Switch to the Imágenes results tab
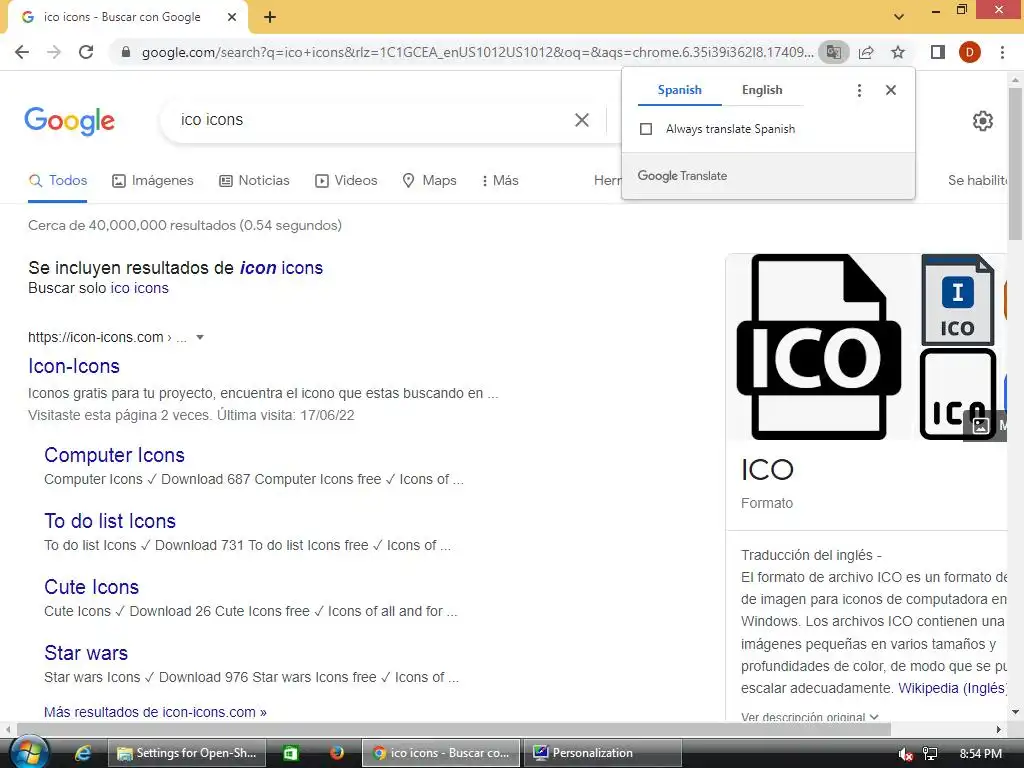The height and width of the screenshot is (768, 1024). [153, 181]
